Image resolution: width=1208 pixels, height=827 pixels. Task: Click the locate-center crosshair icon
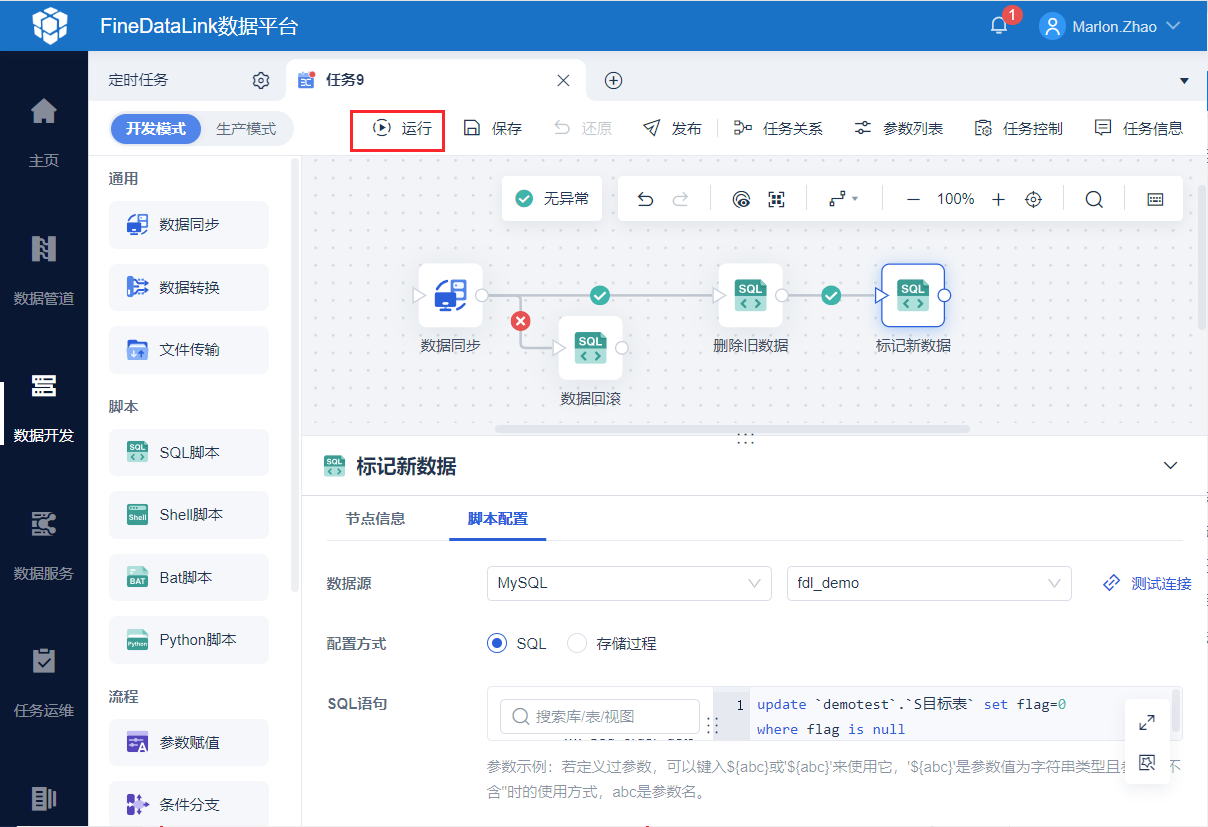(x=1034, y=199)
